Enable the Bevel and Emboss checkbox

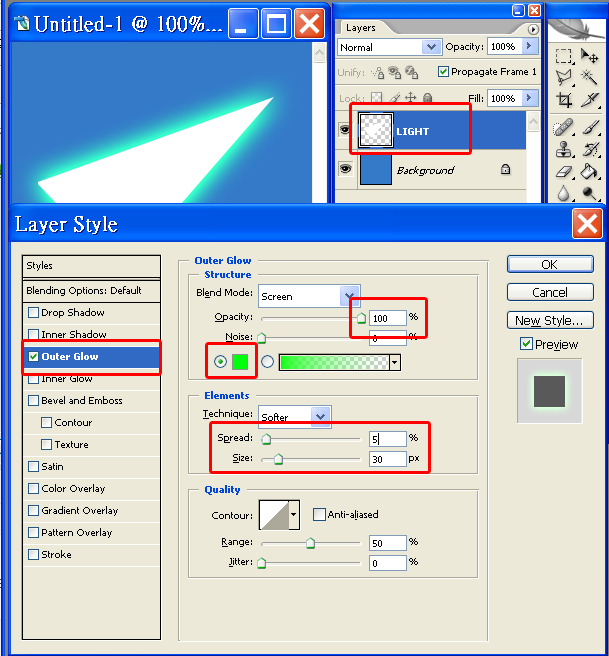[33, 400]
